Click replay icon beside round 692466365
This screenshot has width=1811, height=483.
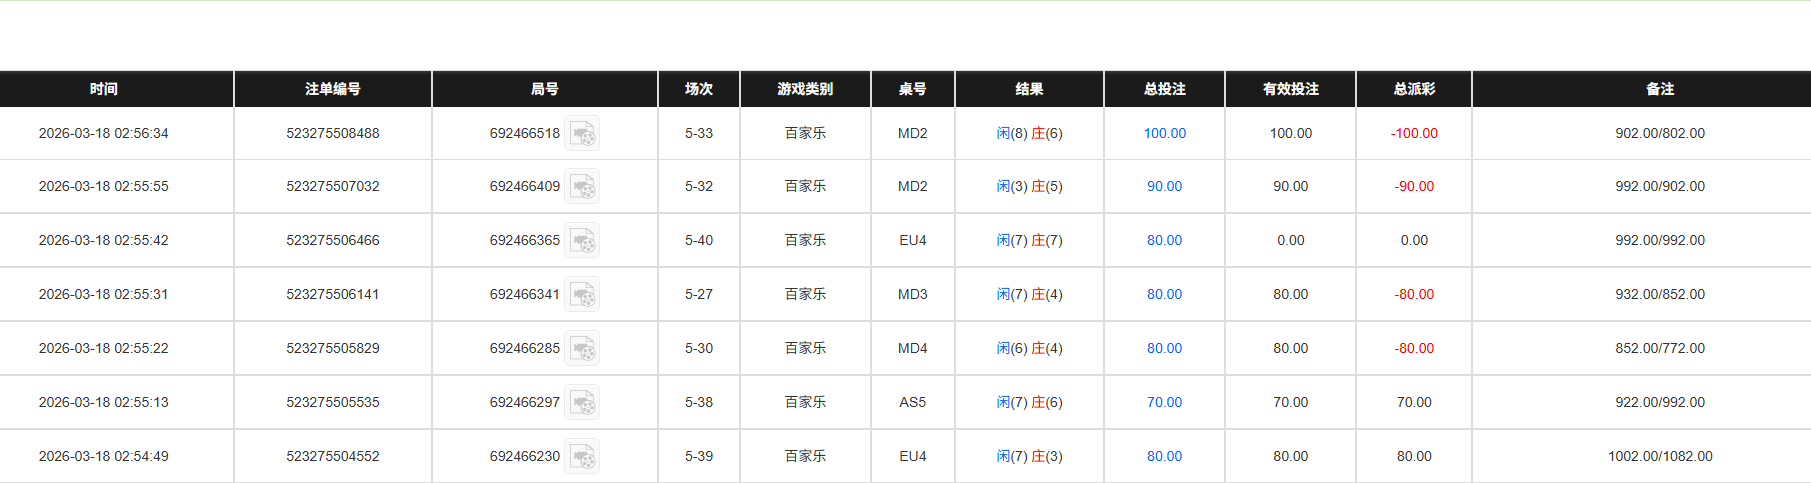pyautogui.click(x=582, y=240)
